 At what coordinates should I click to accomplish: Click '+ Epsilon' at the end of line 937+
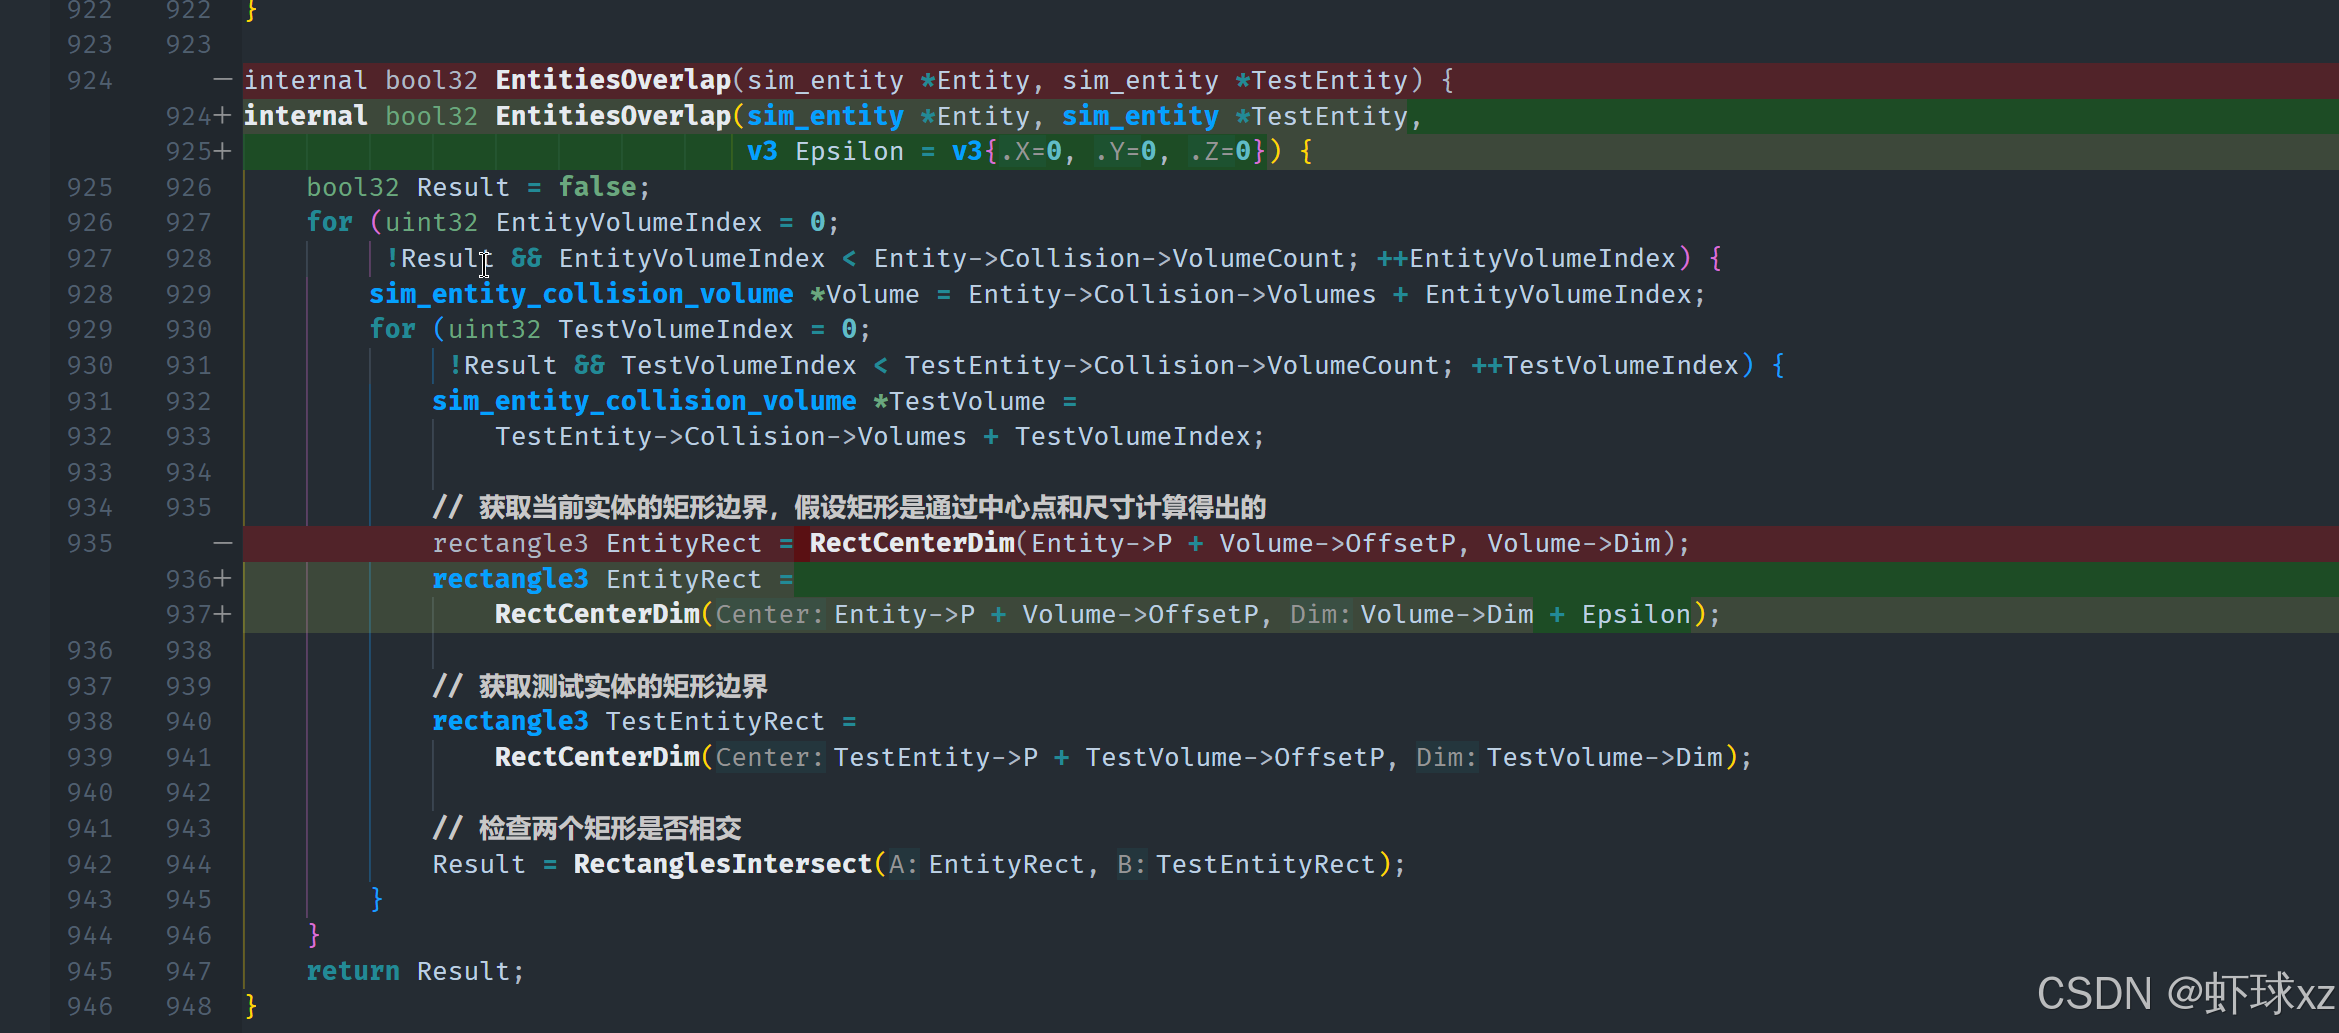1620,614
